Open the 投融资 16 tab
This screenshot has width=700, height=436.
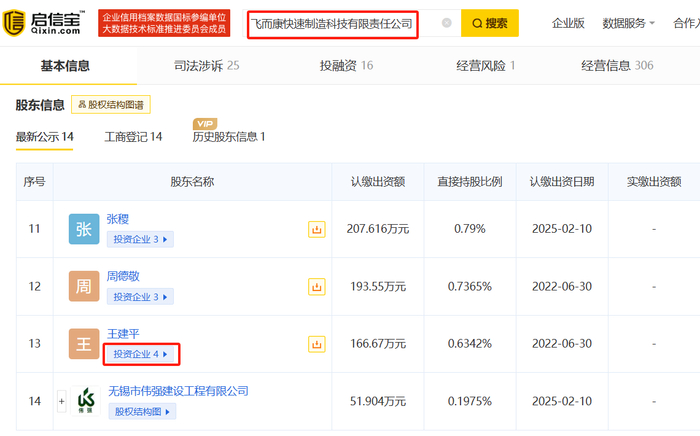[x=346, y=66]
